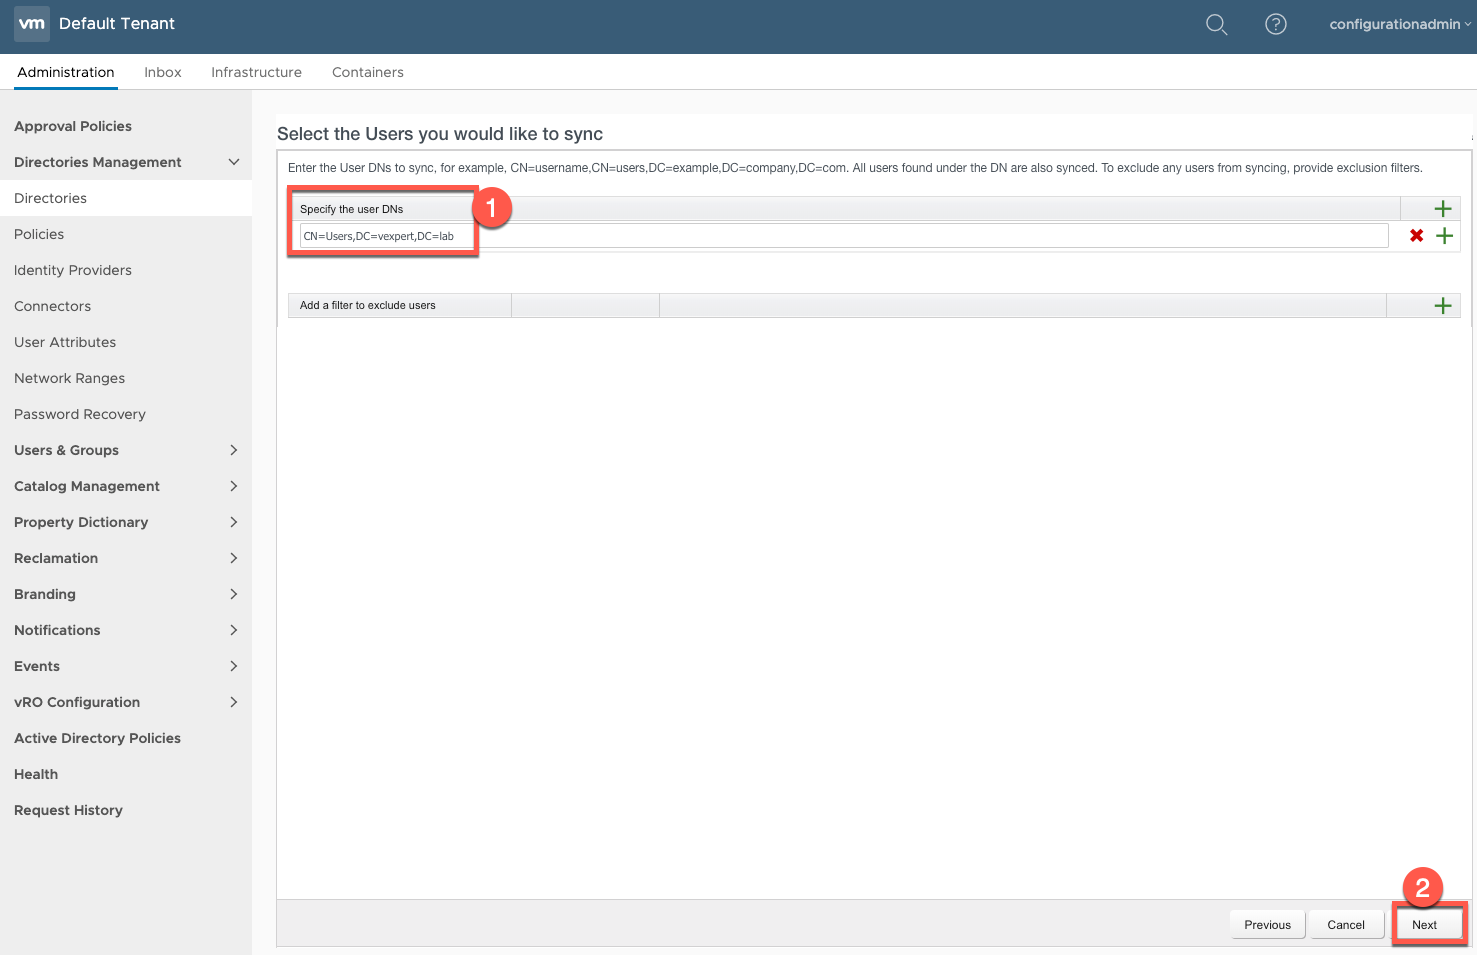Switch to Infrastructure tab

(x=256, y=72)
